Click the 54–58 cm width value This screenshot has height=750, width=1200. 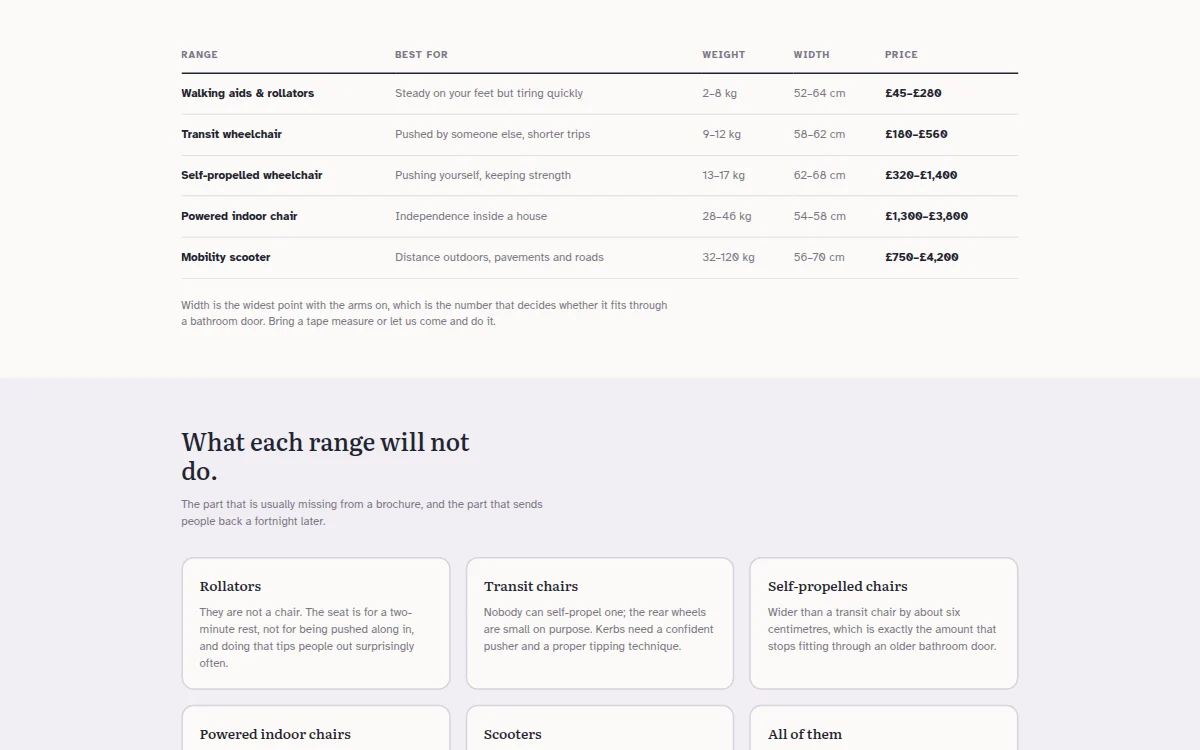click(820, 216)
